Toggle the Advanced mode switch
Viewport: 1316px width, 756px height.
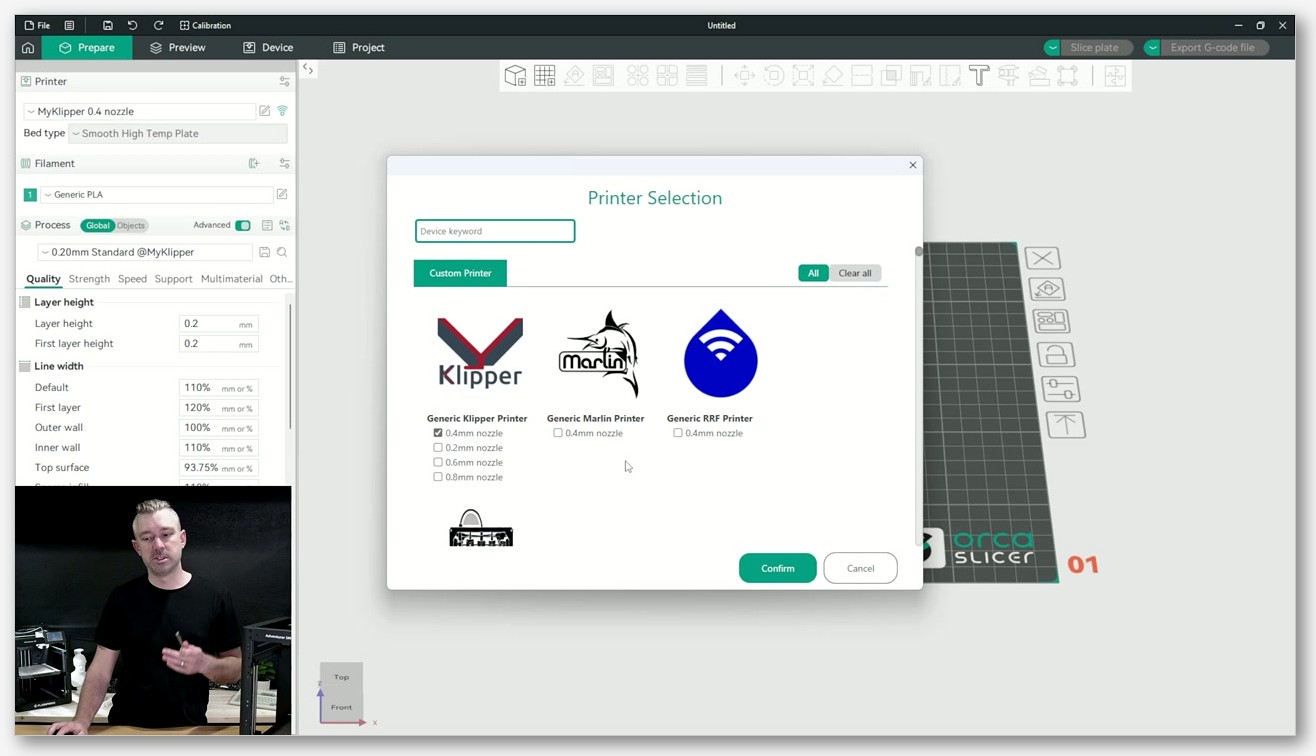click(243, 225)
